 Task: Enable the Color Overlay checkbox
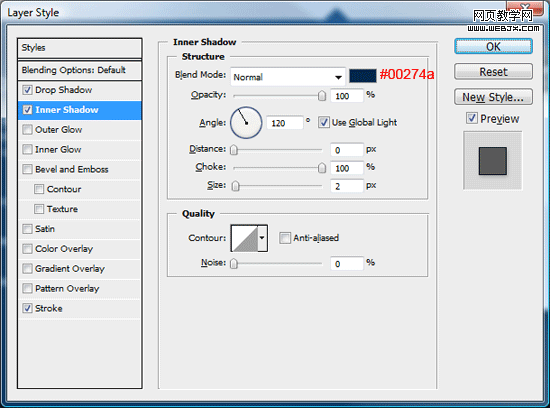(x=27, y=249)
